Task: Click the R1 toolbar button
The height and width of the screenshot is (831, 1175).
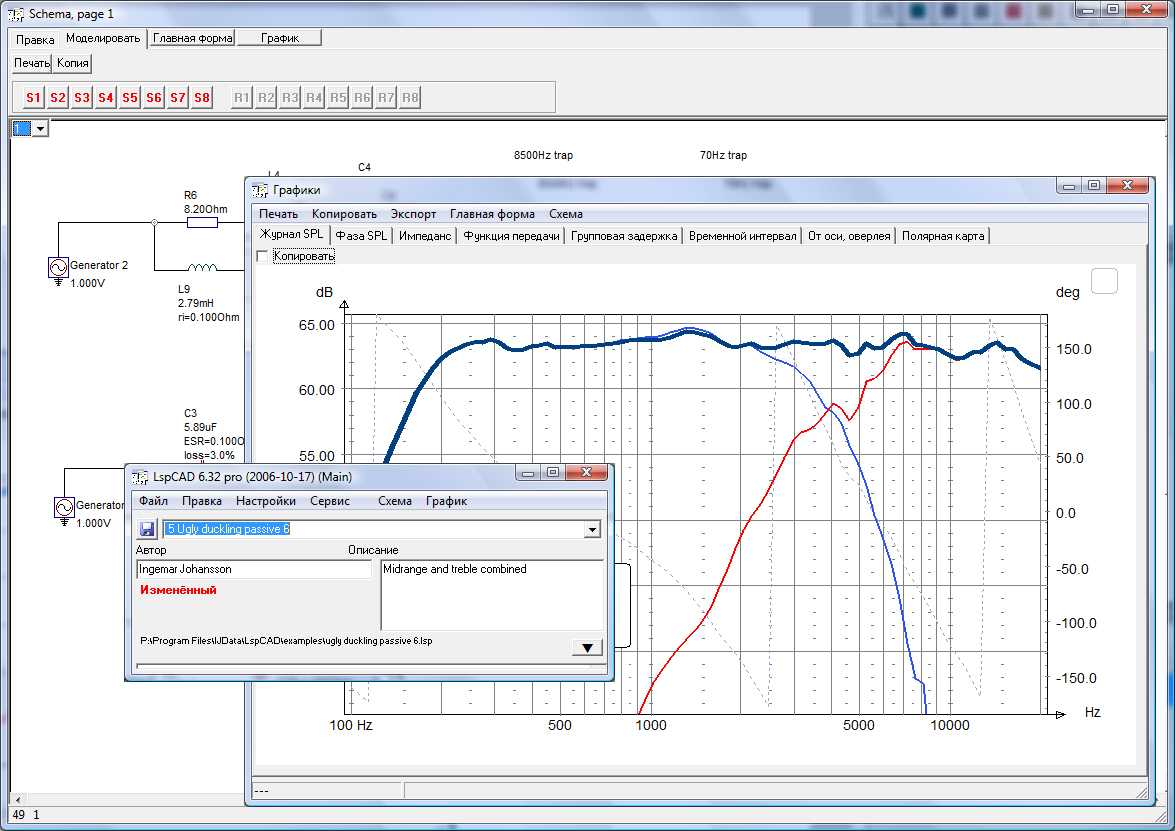Action: click(x=241, y=97)
